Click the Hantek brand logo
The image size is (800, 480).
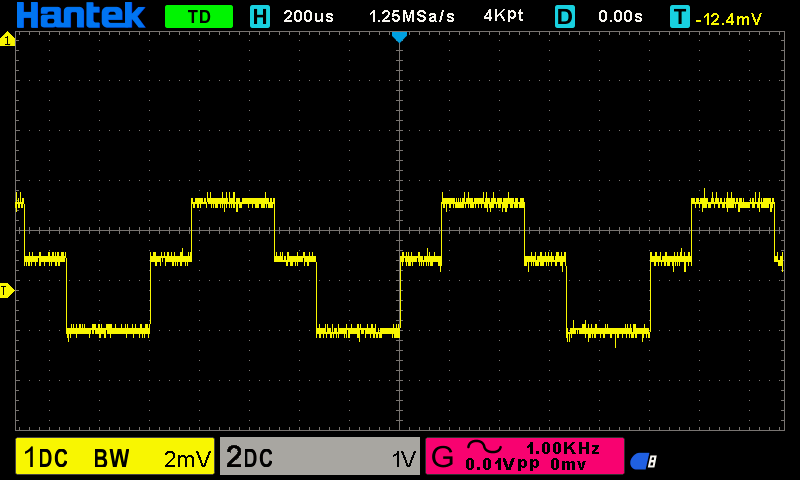[x=81, y=15]
